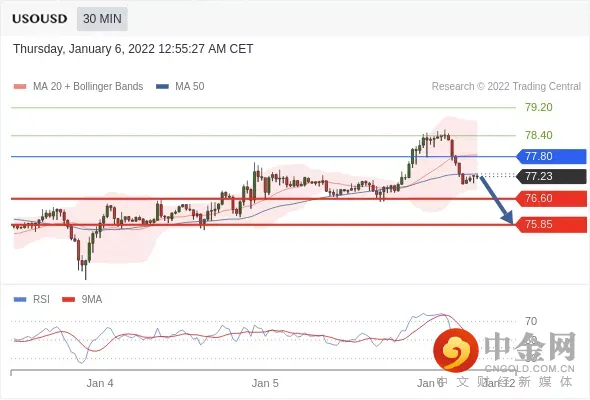This screenshot has height=400, width=590.
Task: Click the red 9MA legend swatch
Action: 68,300
